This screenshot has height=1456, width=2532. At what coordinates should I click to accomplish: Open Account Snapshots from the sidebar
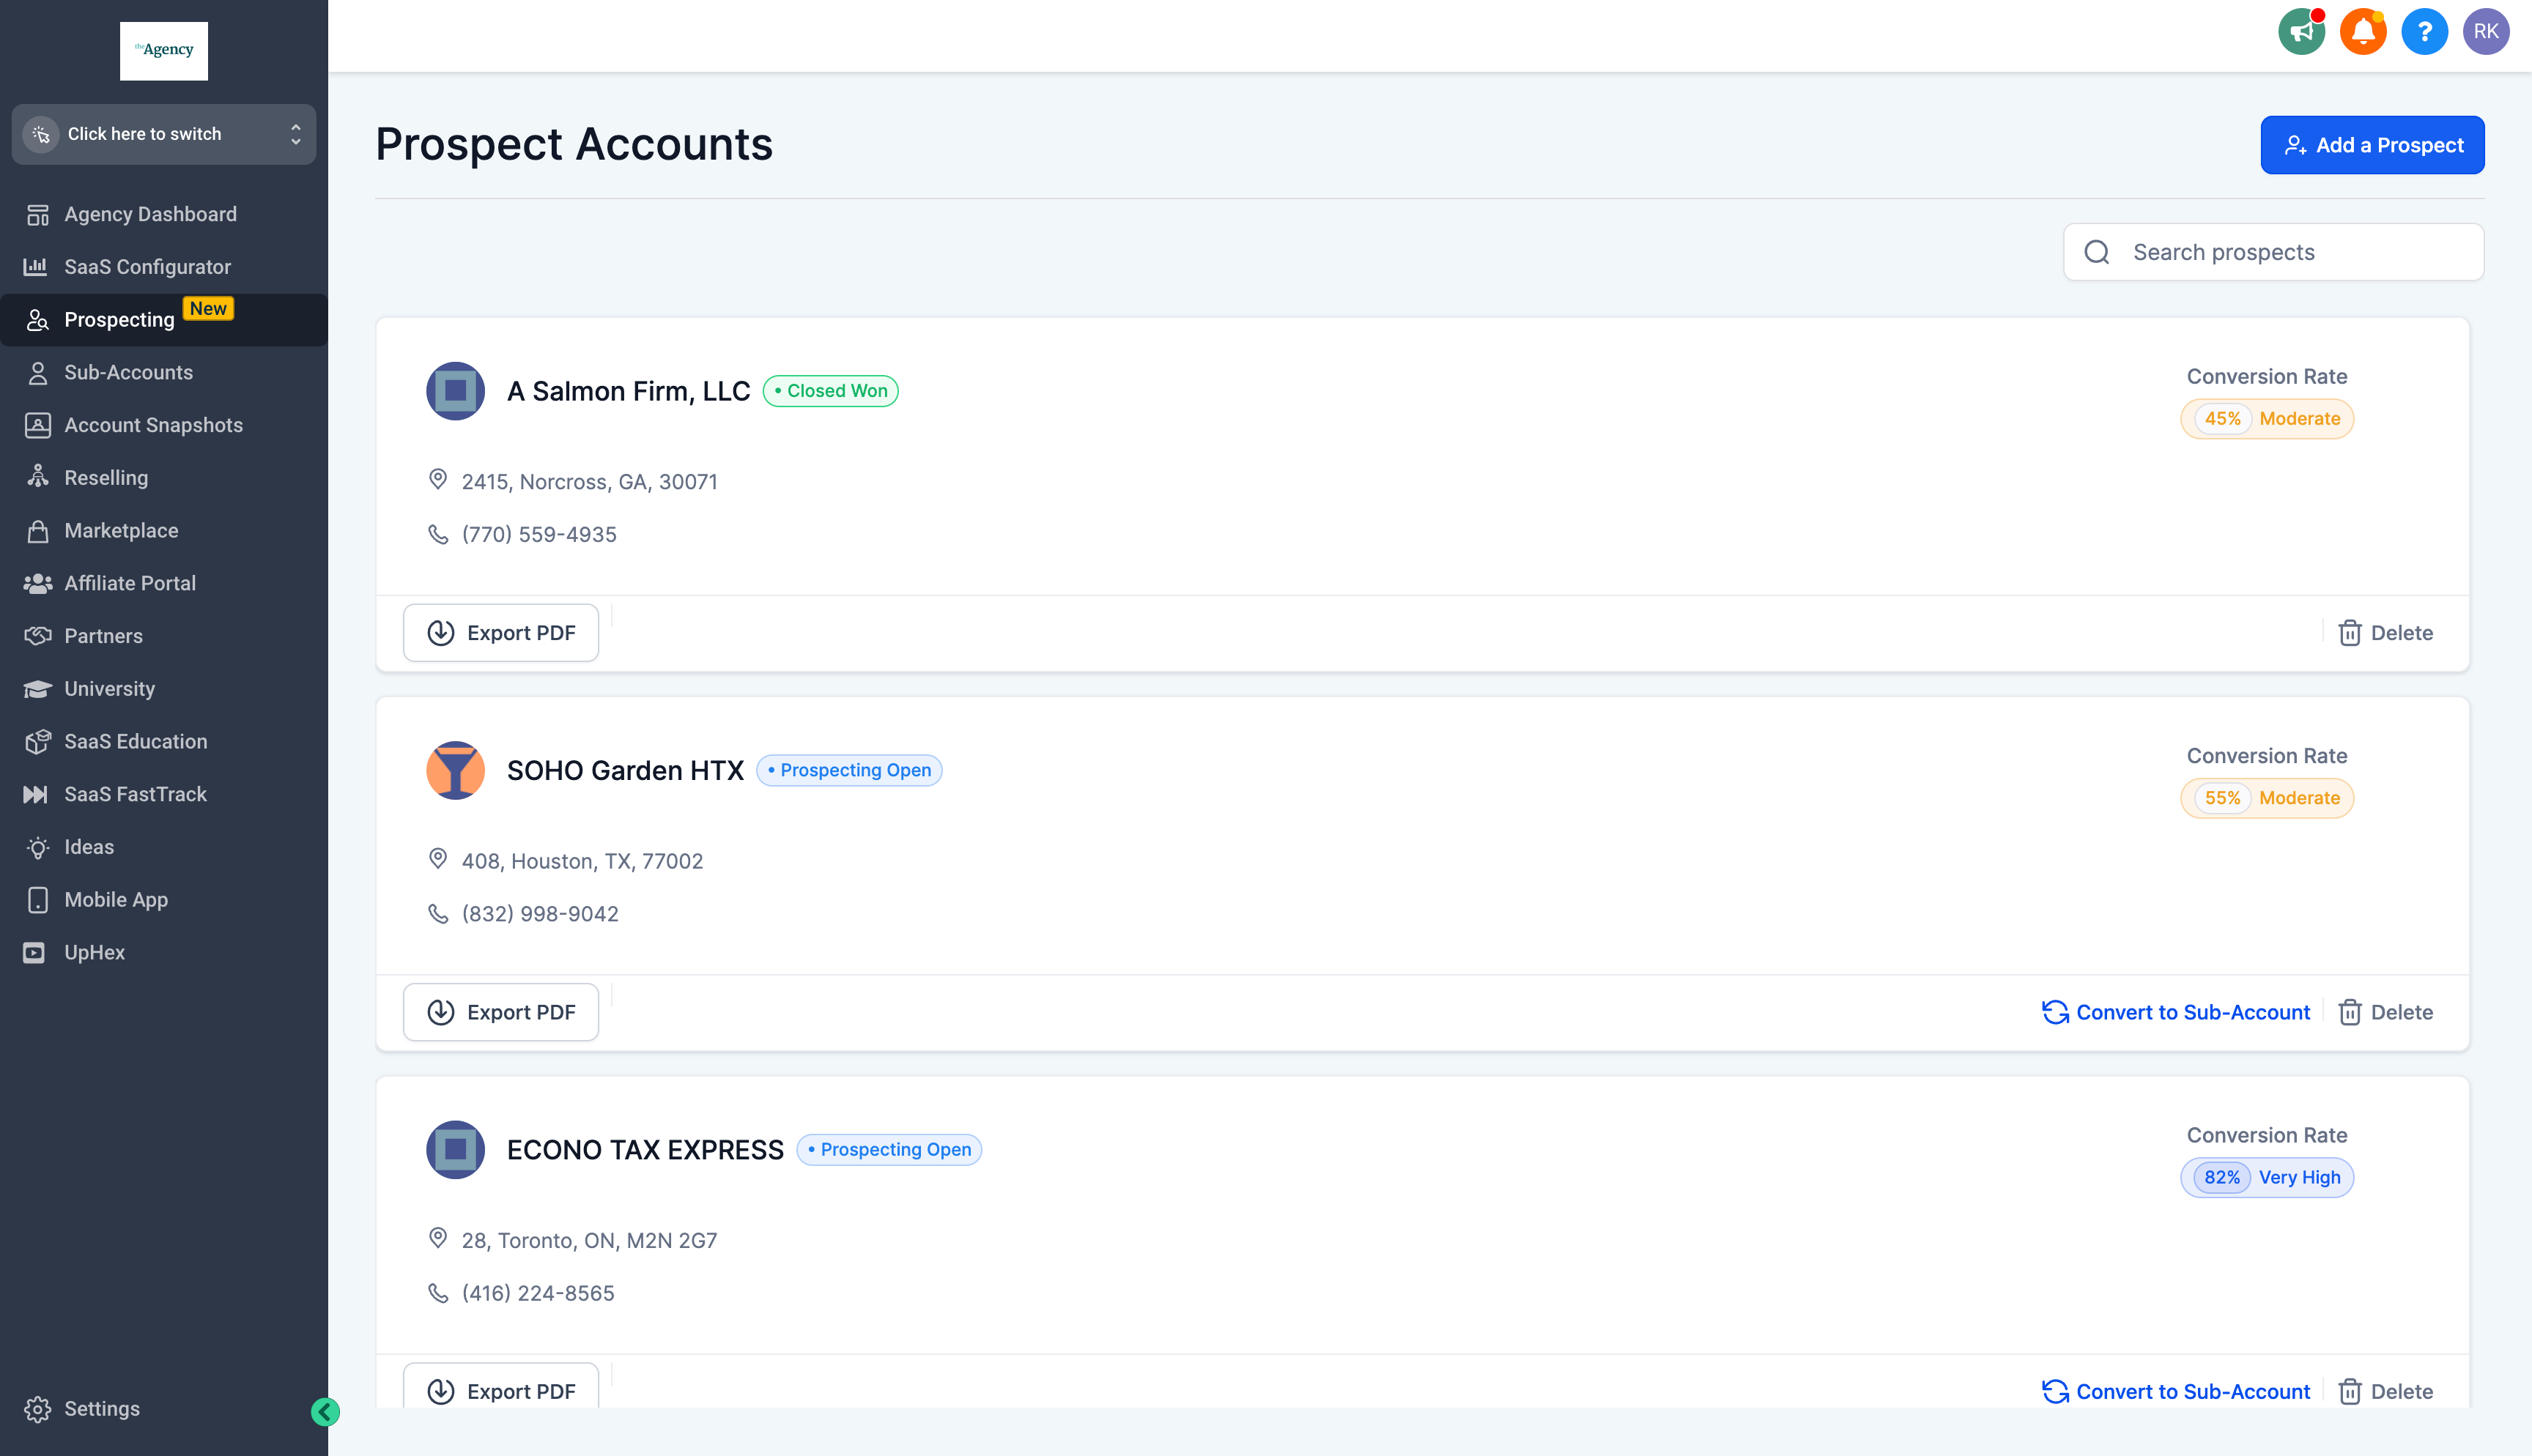pyautogui.click(x=153, y=425)
